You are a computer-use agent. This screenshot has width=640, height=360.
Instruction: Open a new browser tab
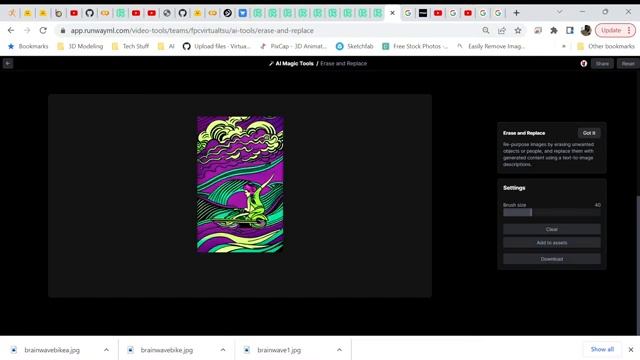coord(516,13)
